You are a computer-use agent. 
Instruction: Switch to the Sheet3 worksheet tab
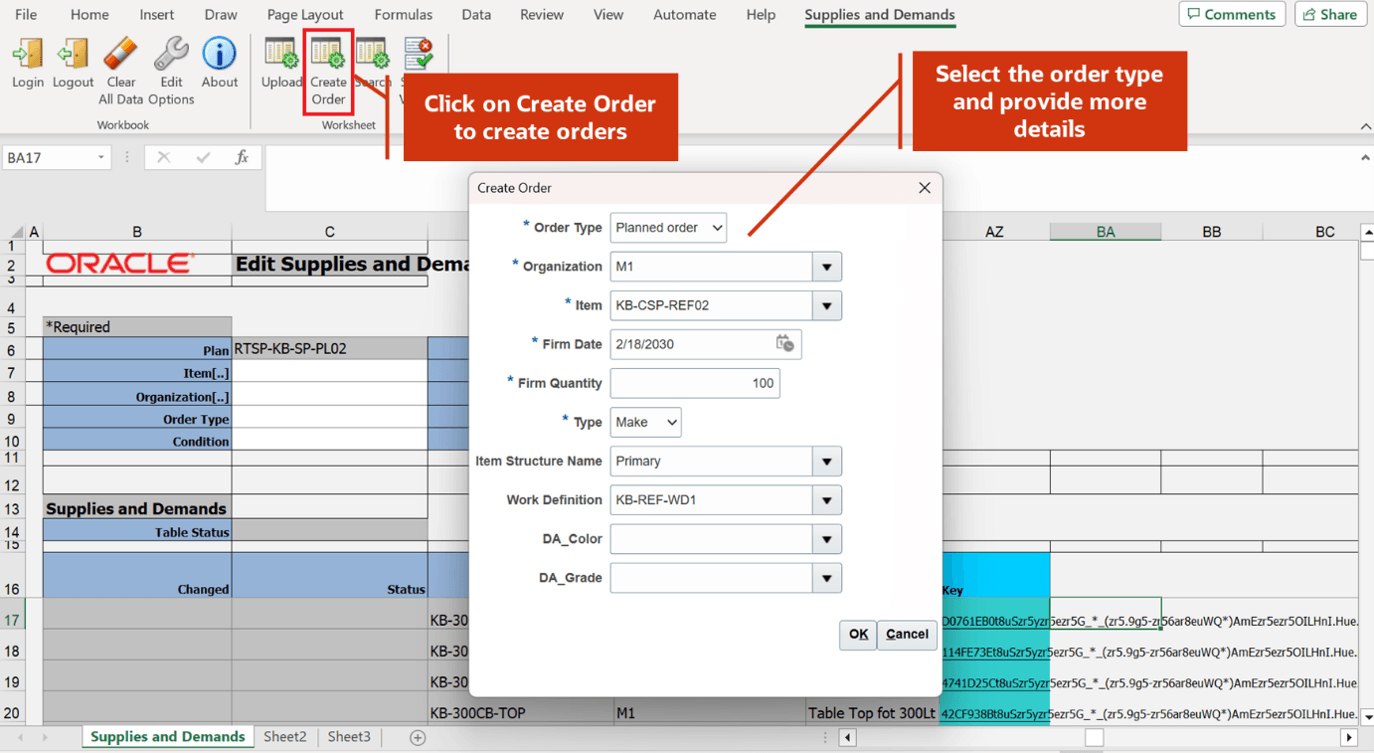pos(349,737)
